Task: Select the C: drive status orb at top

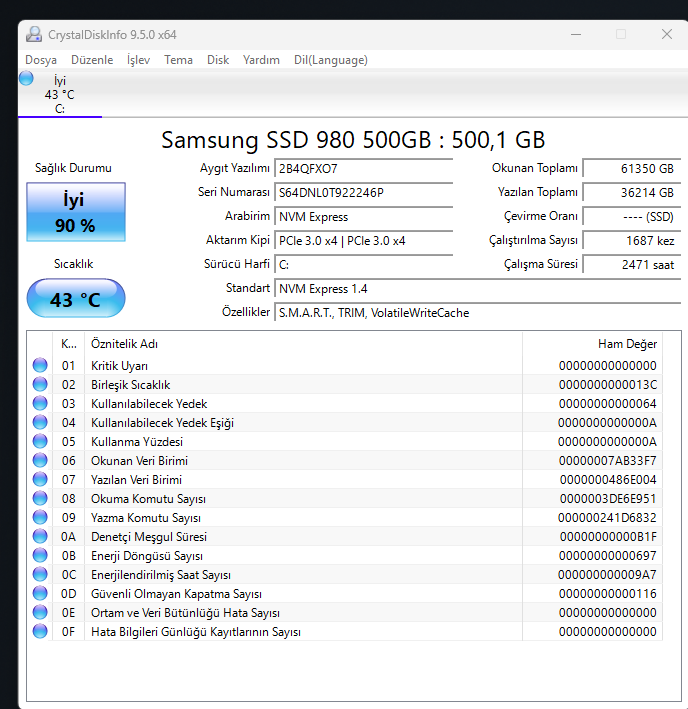Action: coord(26,78)
